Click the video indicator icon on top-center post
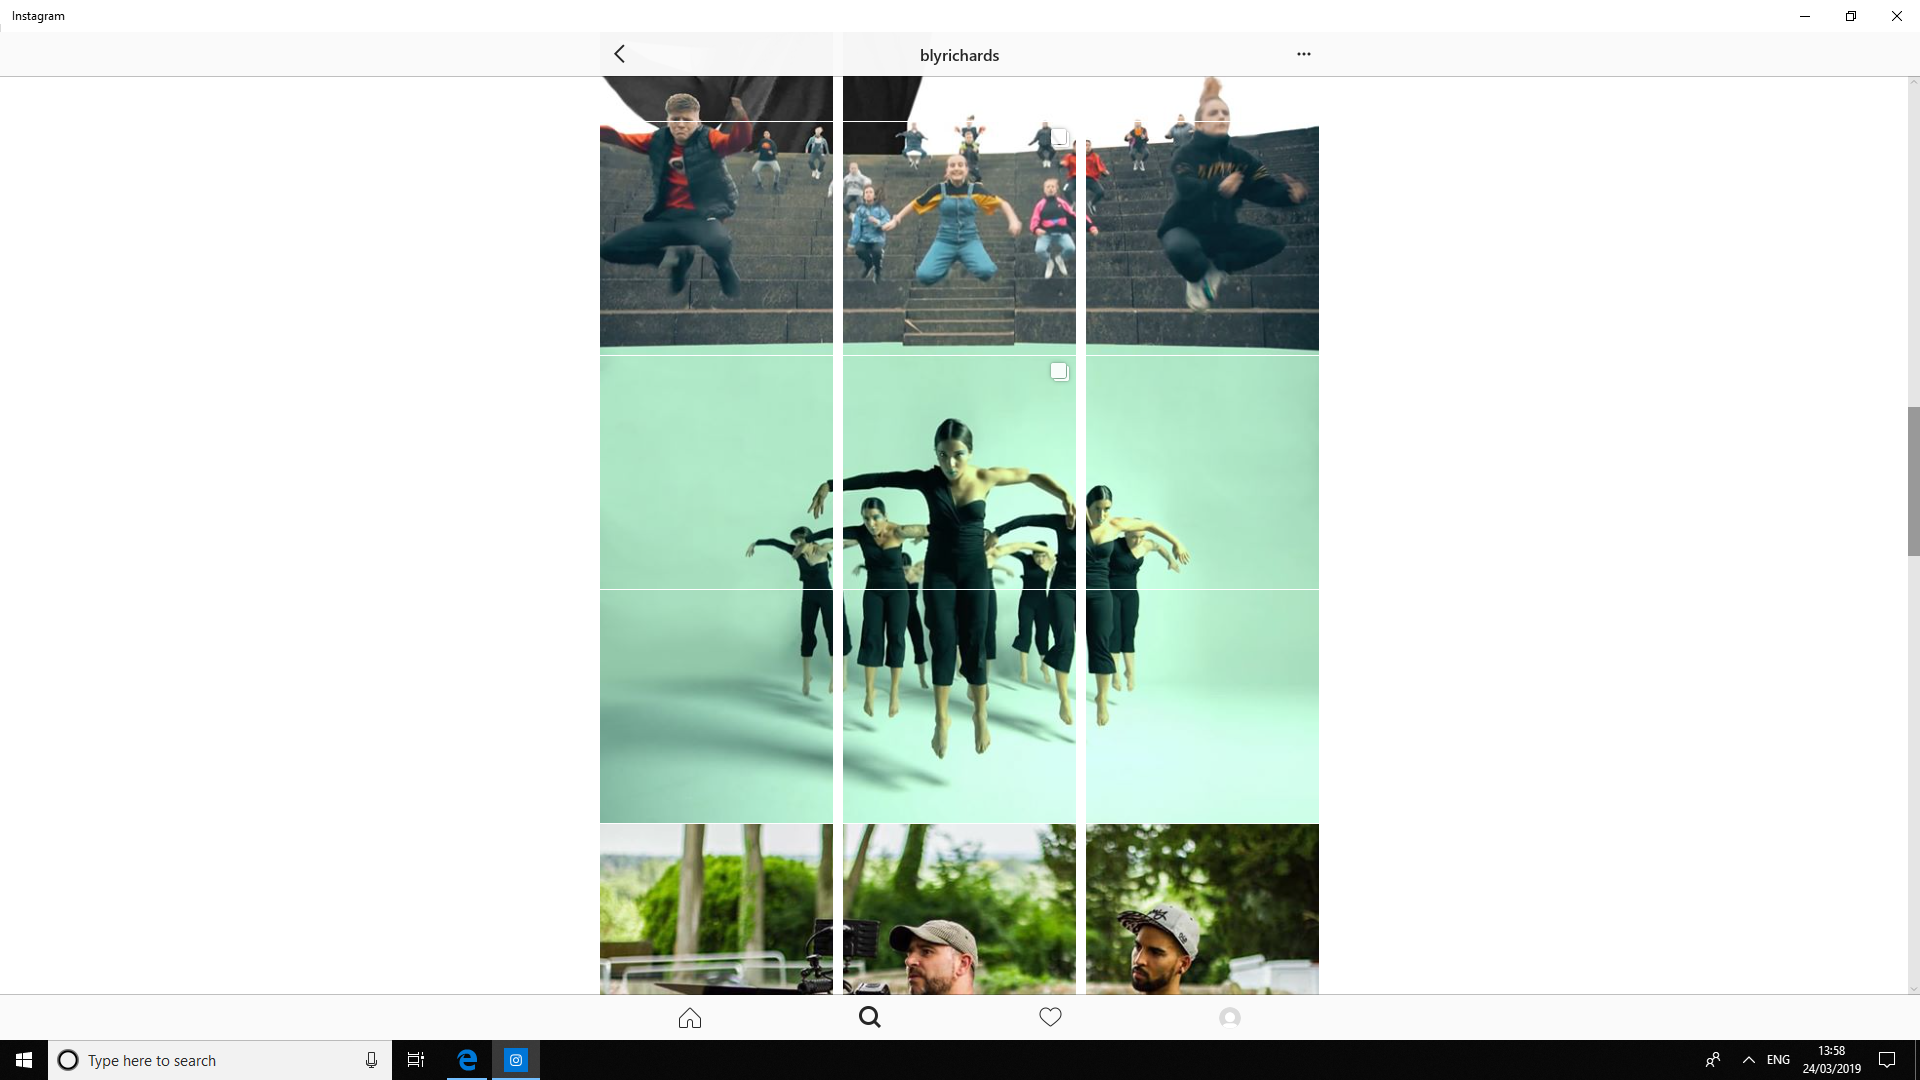1920x1080 pixels. 1059,136
